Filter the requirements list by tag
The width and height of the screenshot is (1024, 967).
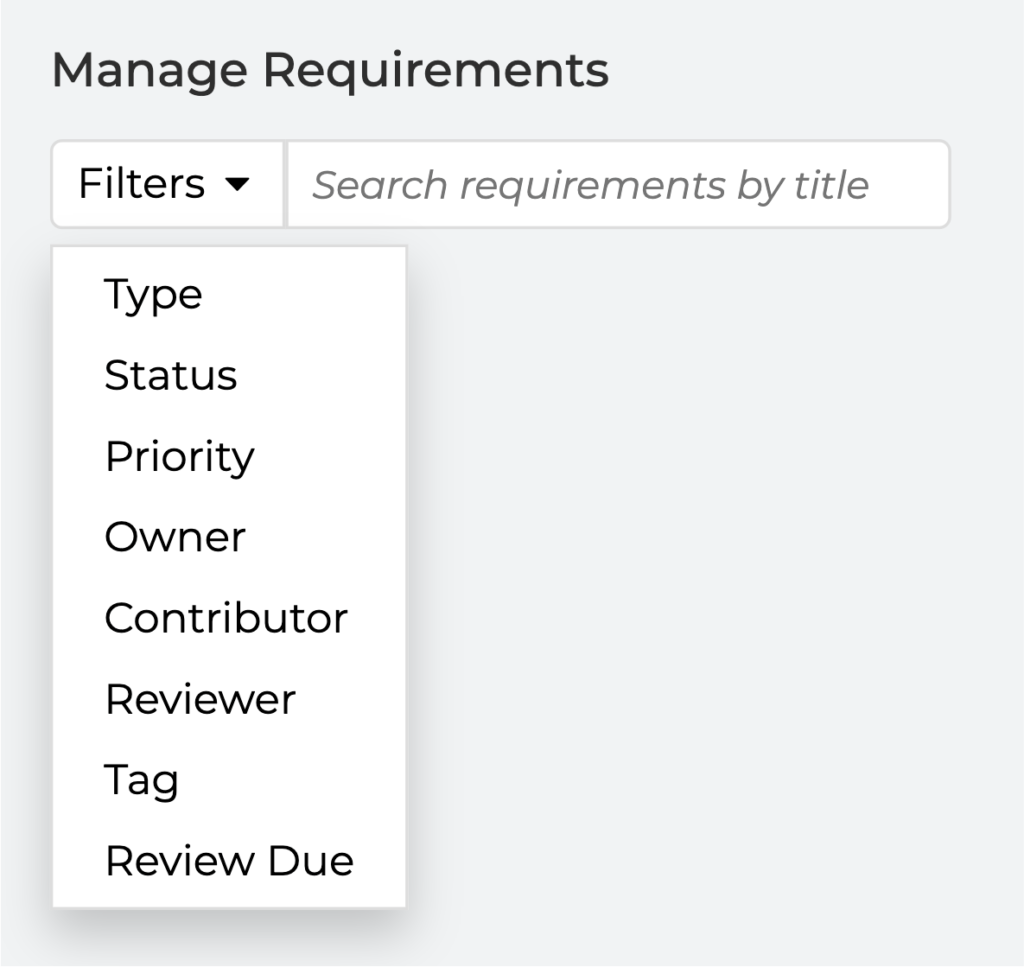pos(229,780)
